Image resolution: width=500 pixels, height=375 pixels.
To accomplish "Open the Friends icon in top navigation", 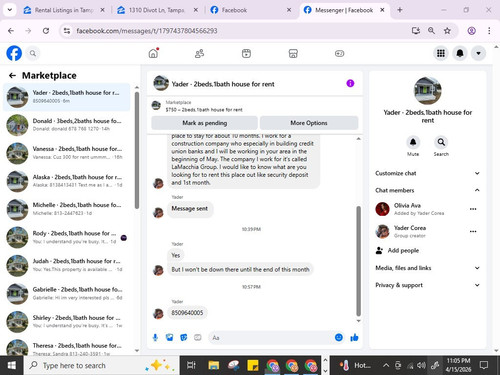I will point(200,53).
